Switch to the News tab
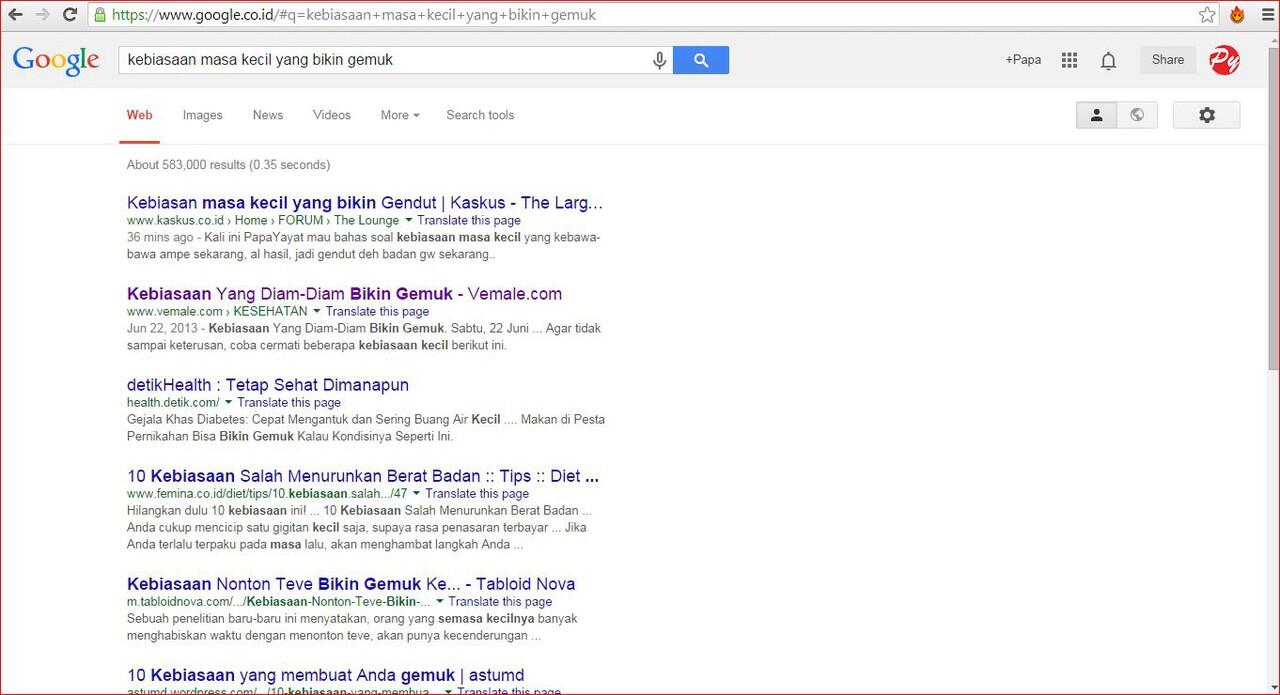 268,115
